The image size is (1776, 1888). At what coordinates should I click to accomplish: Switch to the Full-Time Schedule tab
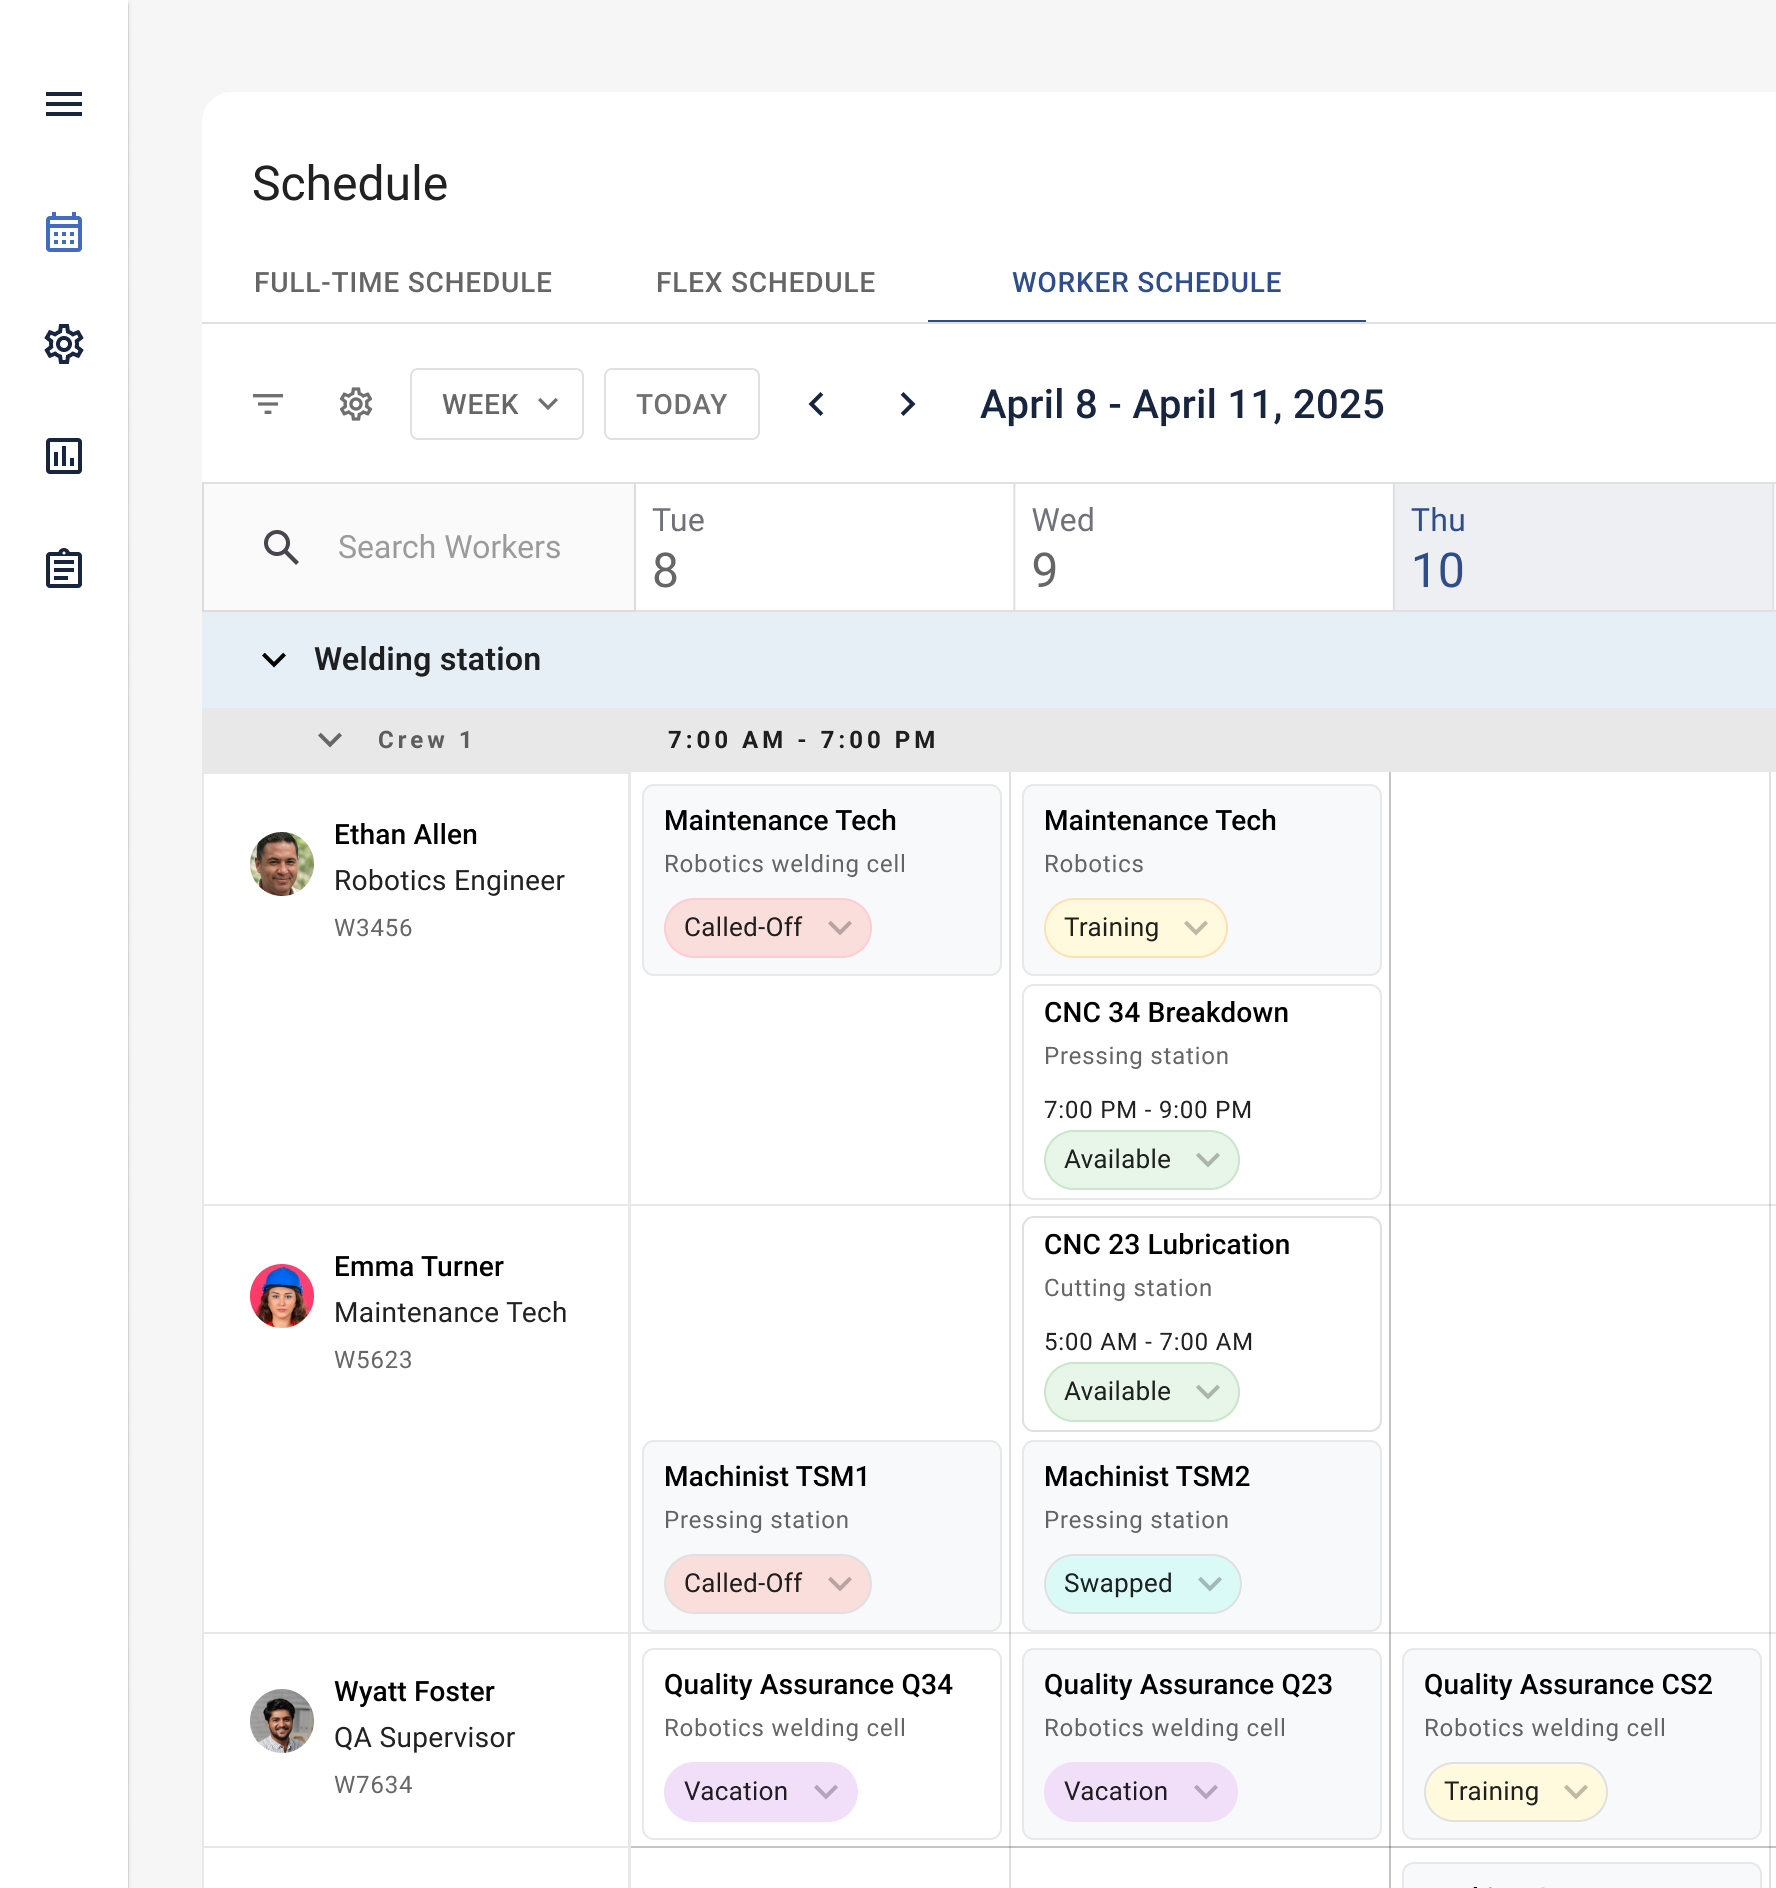pos(402,282)
